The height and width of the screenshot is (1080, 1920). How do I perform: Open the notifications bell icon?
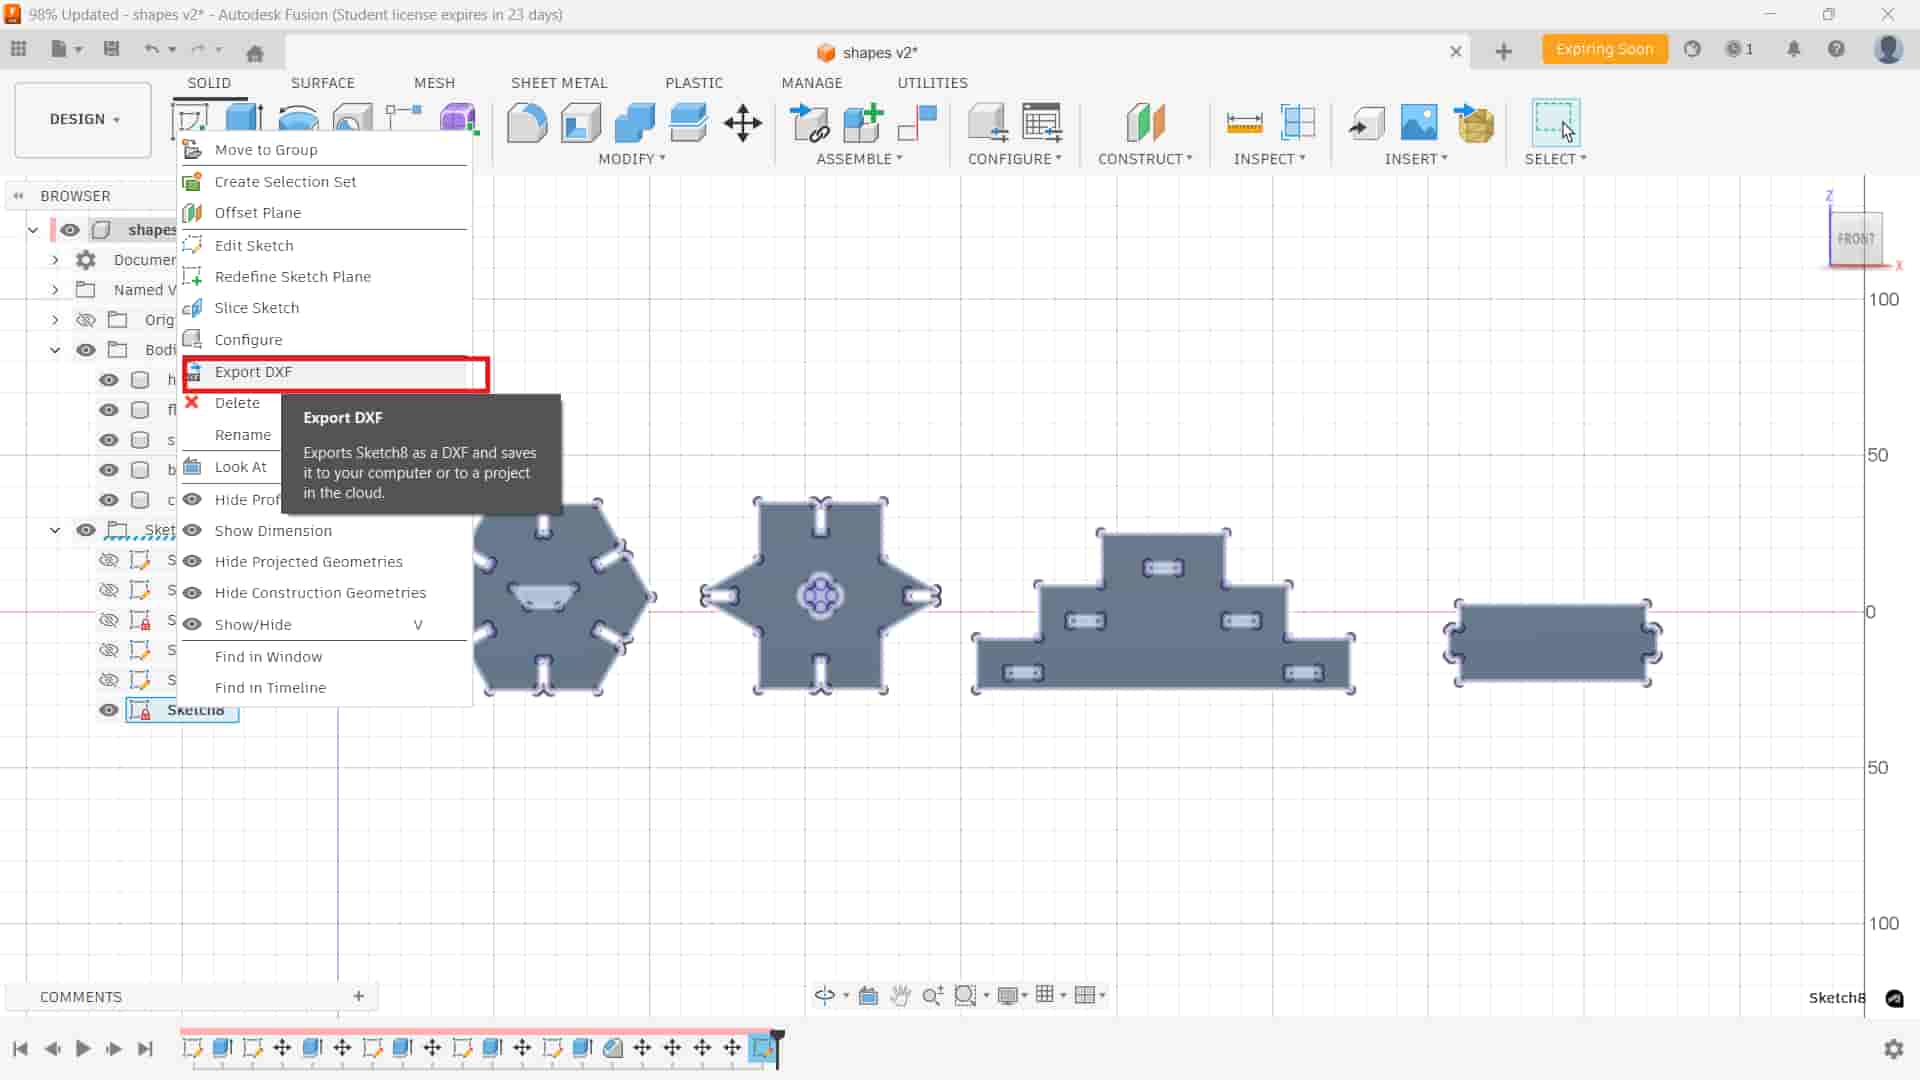(1793, 49)
